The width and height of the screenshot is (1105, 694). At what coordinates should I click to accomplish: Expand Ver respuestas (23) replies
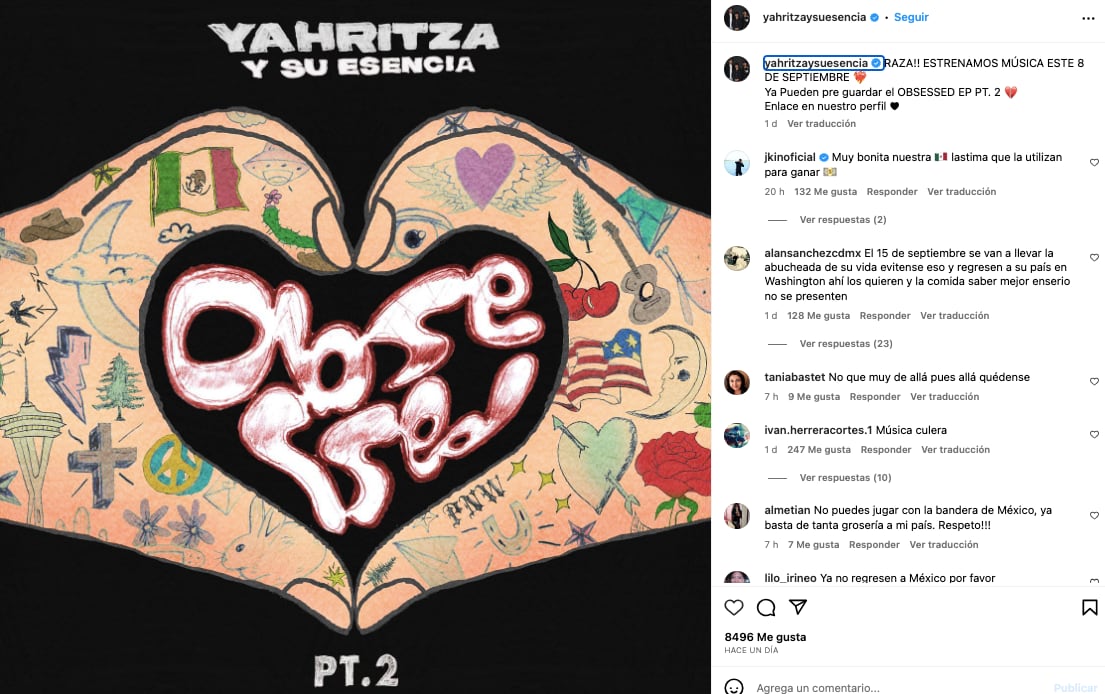pyautogui.click(x=846, y=344)
